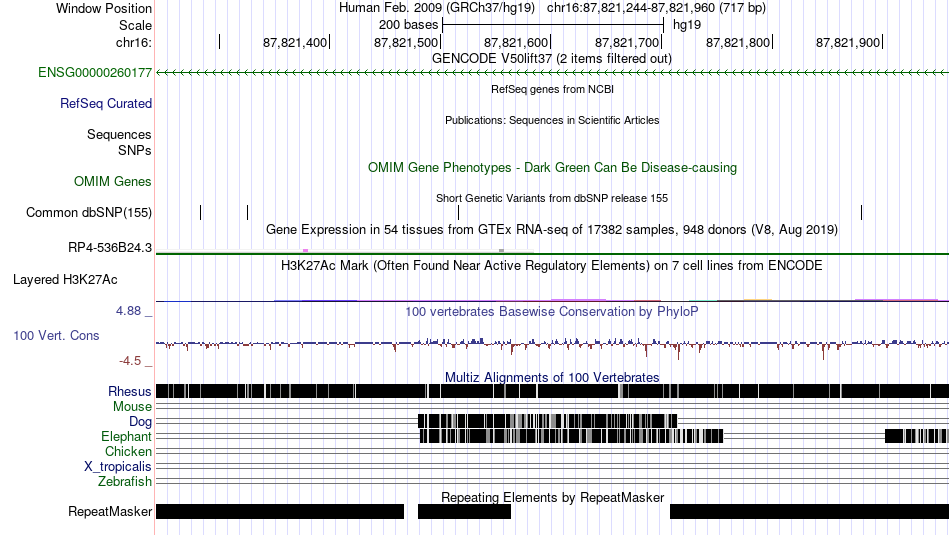Viewport: 950px width, 535px height.
Task: Click dbSNP variant tick just after 87,821,500
Action: 459,213
